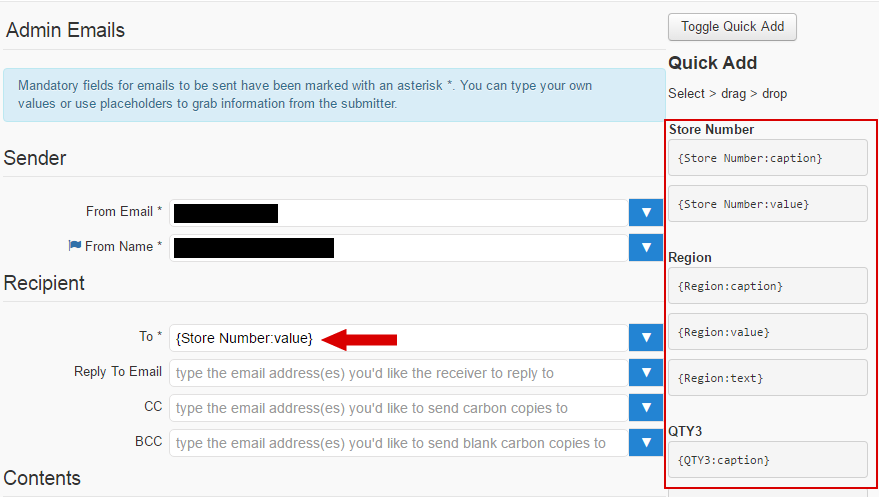Click the mandatory fields info message
This screenshot has width=879, height=497.
[x=334, y=95]
